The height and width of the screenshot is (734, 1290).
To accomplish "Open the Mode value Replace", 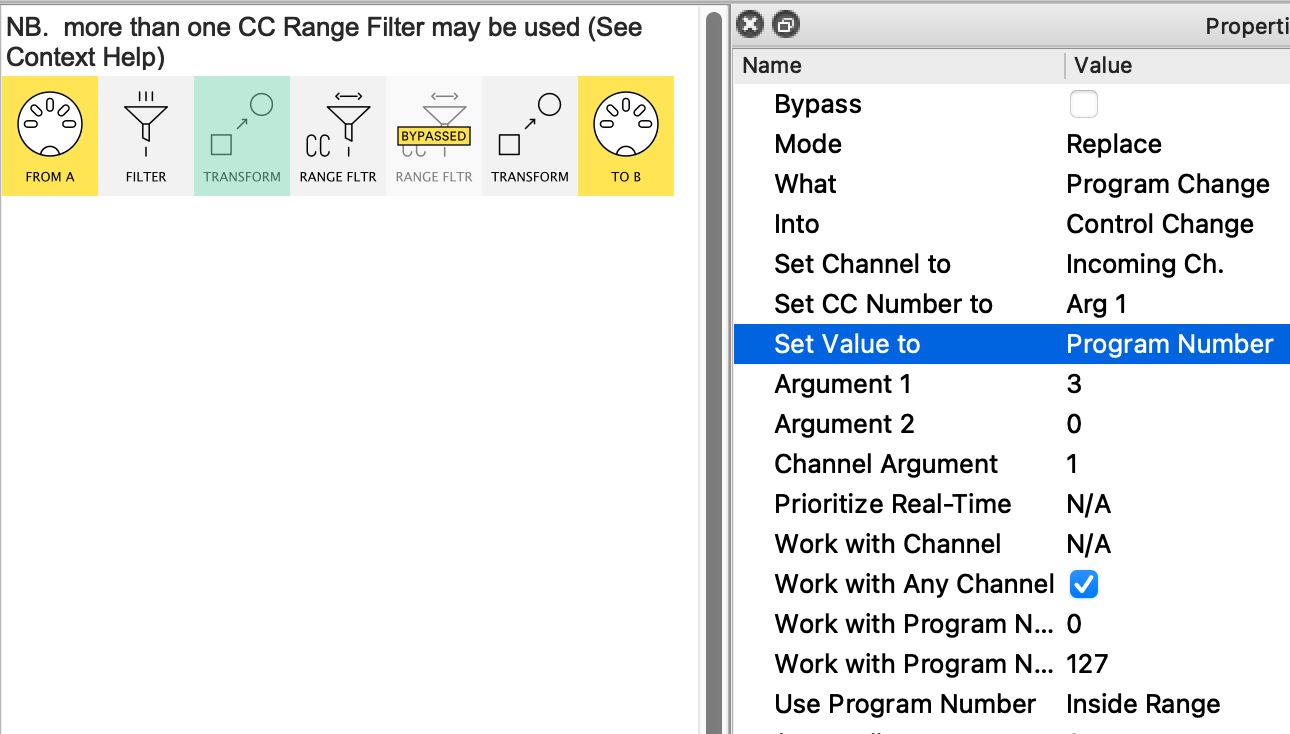I will 1113,144.
